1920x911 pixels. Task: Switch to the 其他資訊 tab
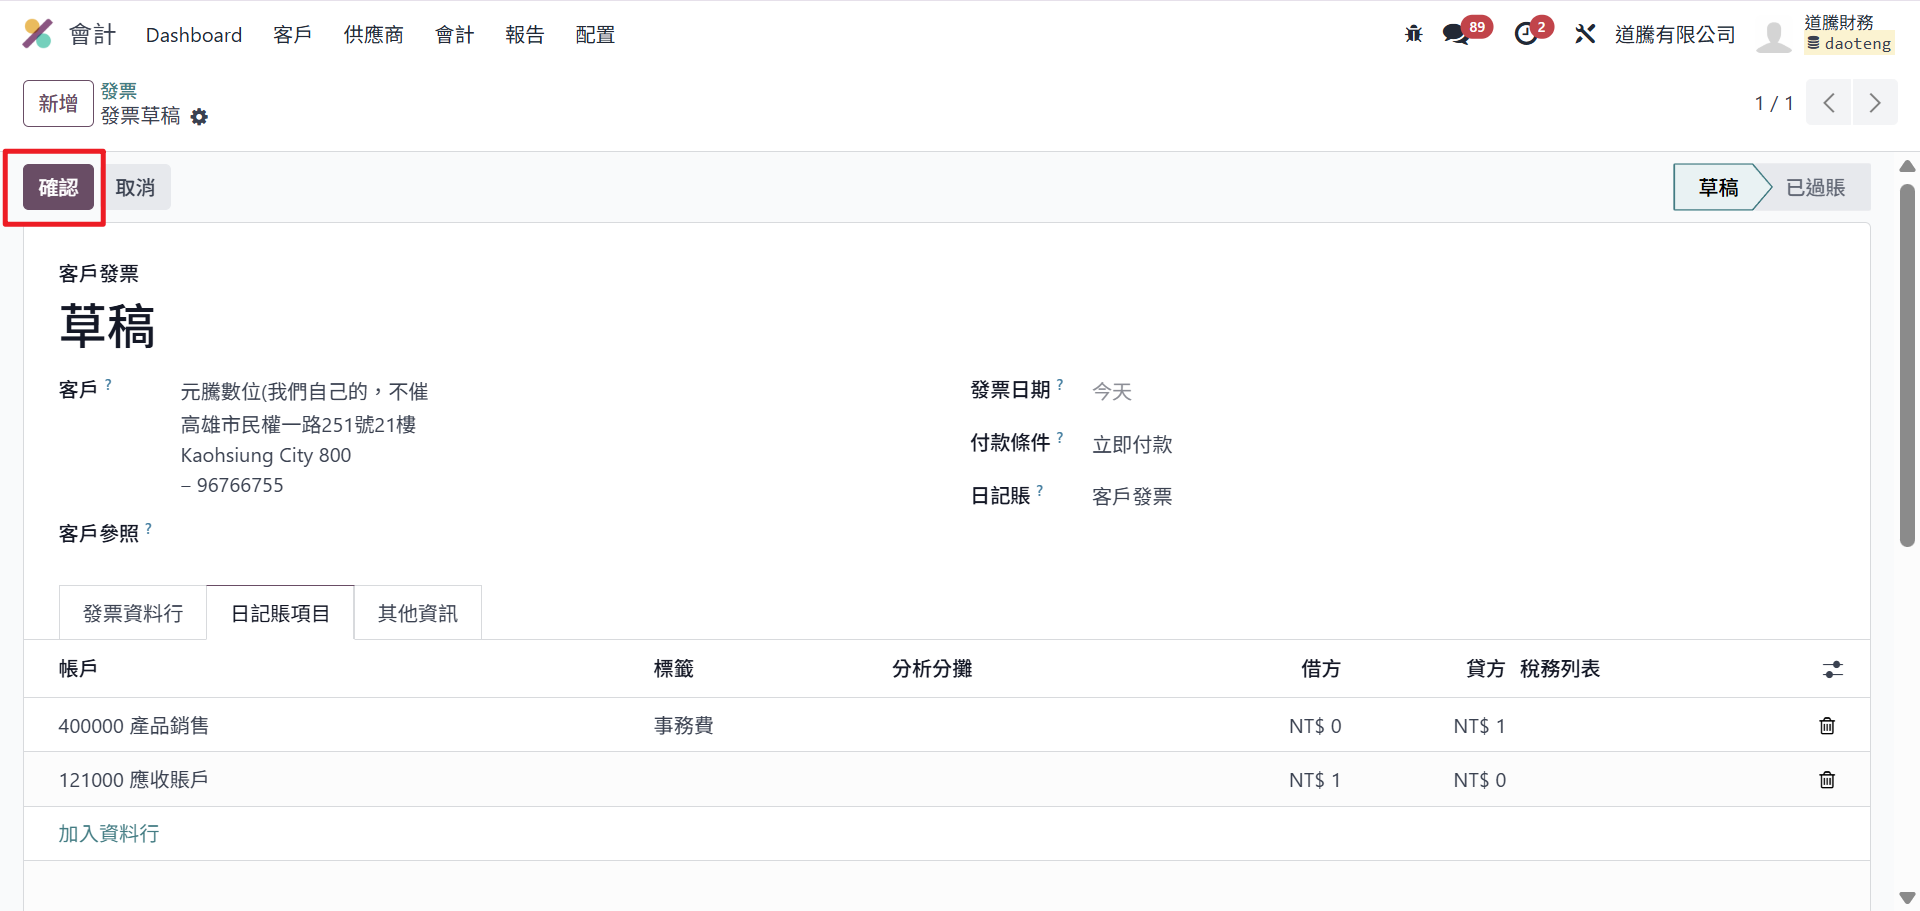(418, 613)
